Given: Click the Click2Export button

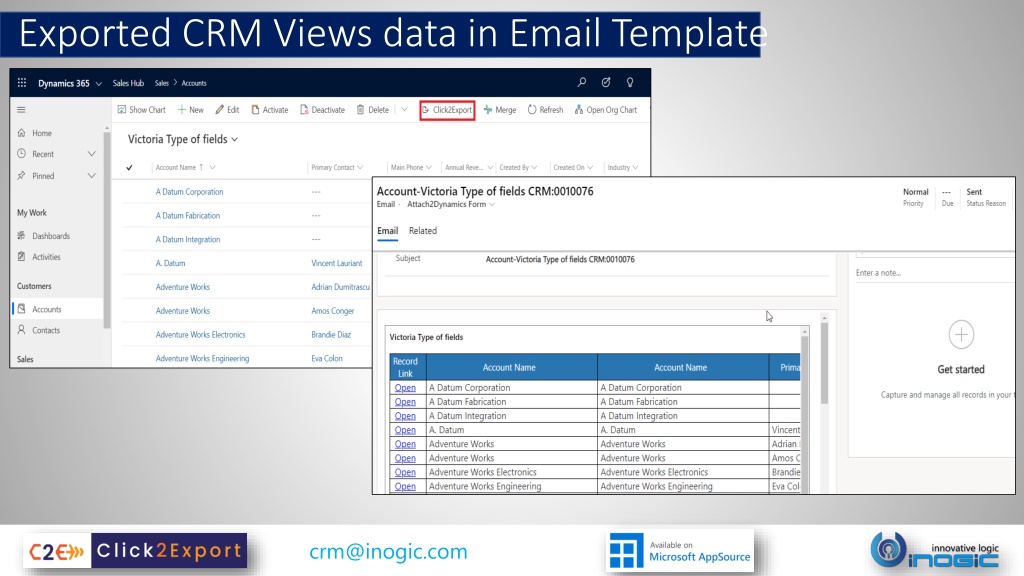Looking at the screenshot, I should [447, 110].
